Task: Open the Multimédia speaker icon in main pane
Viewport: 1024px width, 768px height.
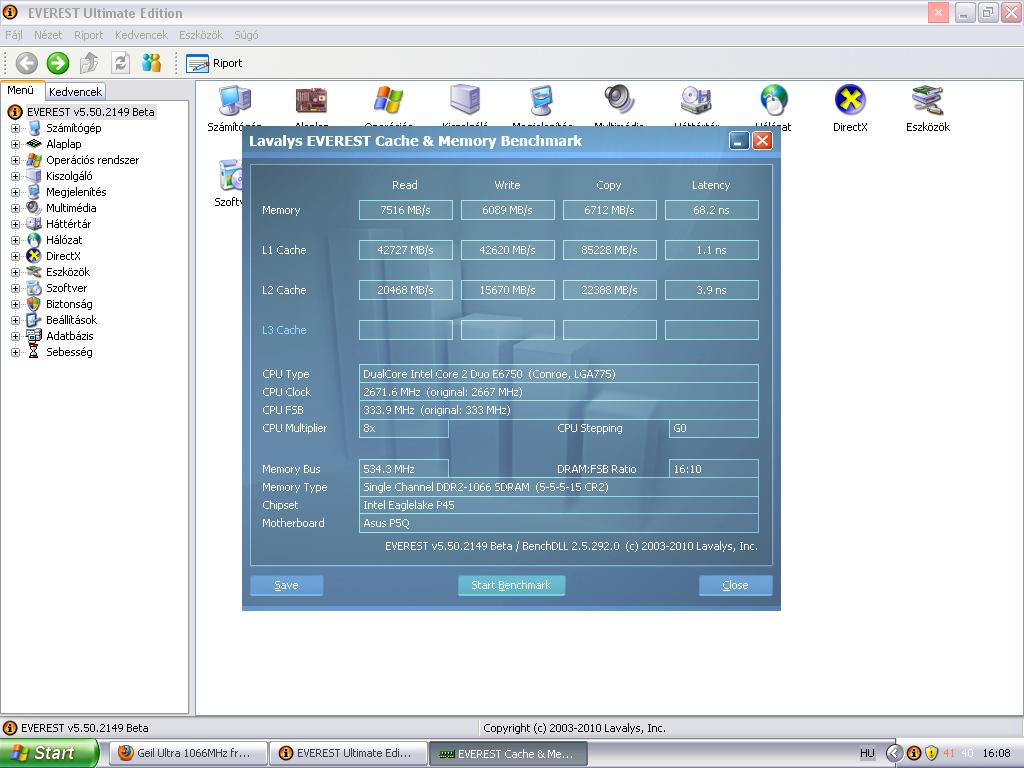Action: tap(619, 101)
